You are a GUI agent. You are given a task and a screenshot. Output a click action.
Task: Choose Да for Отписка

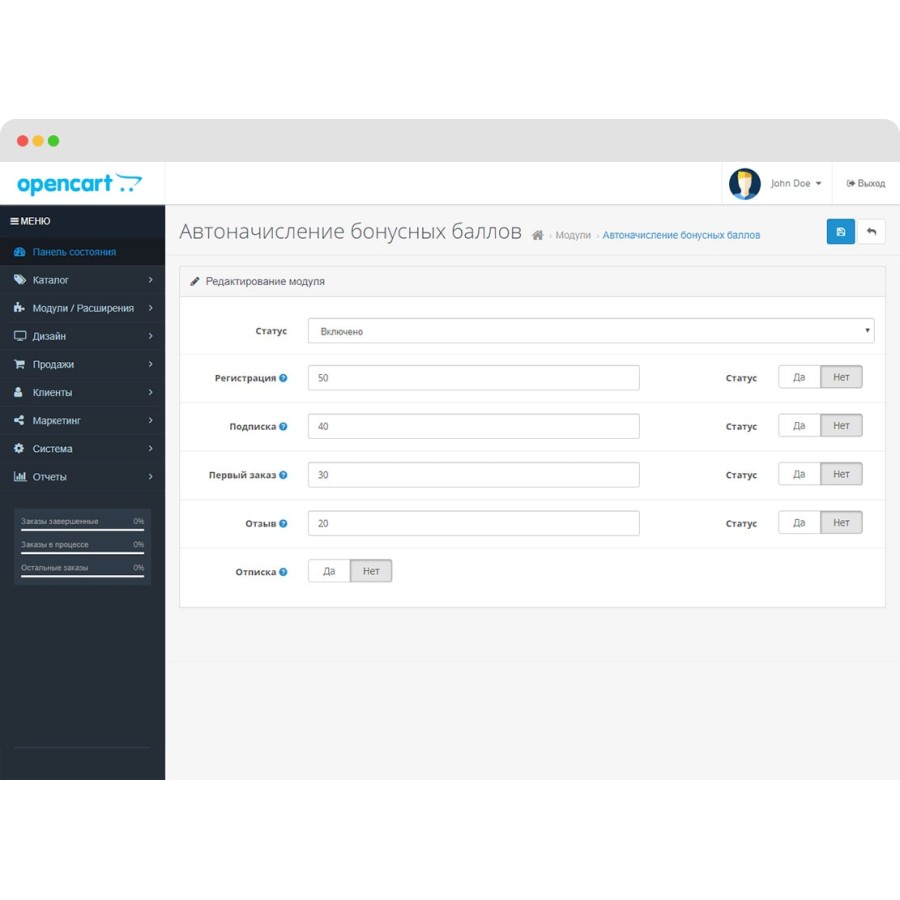(x=329, y=571)
